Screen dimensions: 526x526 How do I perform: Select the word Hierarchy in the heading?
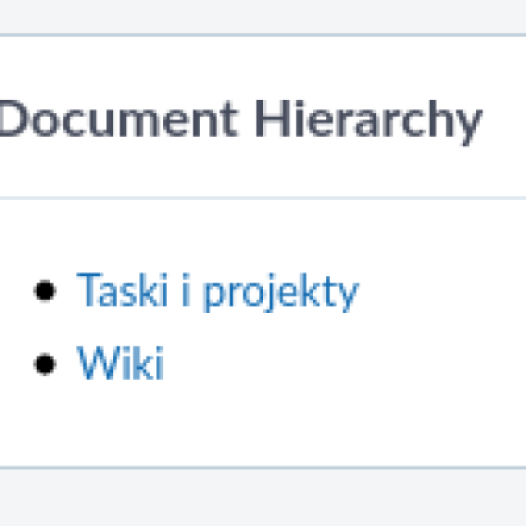tap(369, 121)
